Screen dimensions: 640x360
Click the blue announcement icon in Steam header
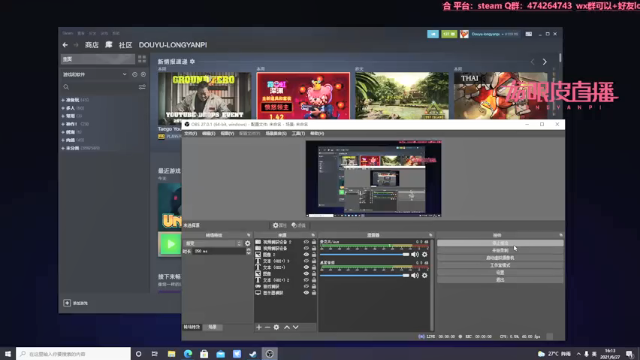433,34
